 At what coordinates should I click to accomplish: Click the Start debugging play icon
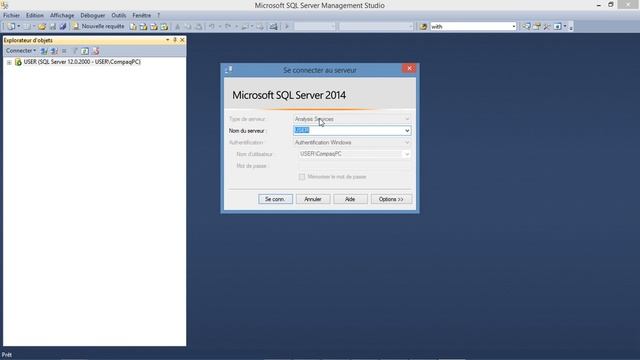pyautogui.click(x=287, y=27)
